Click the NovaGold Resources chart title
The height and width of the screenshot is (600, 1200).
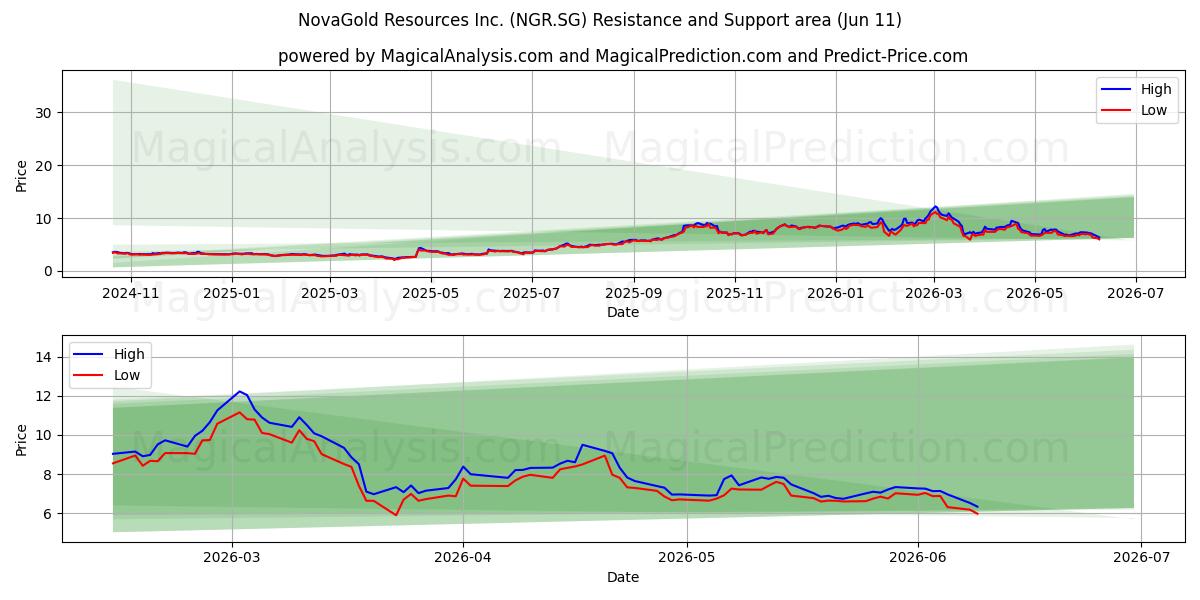[600, 20]
